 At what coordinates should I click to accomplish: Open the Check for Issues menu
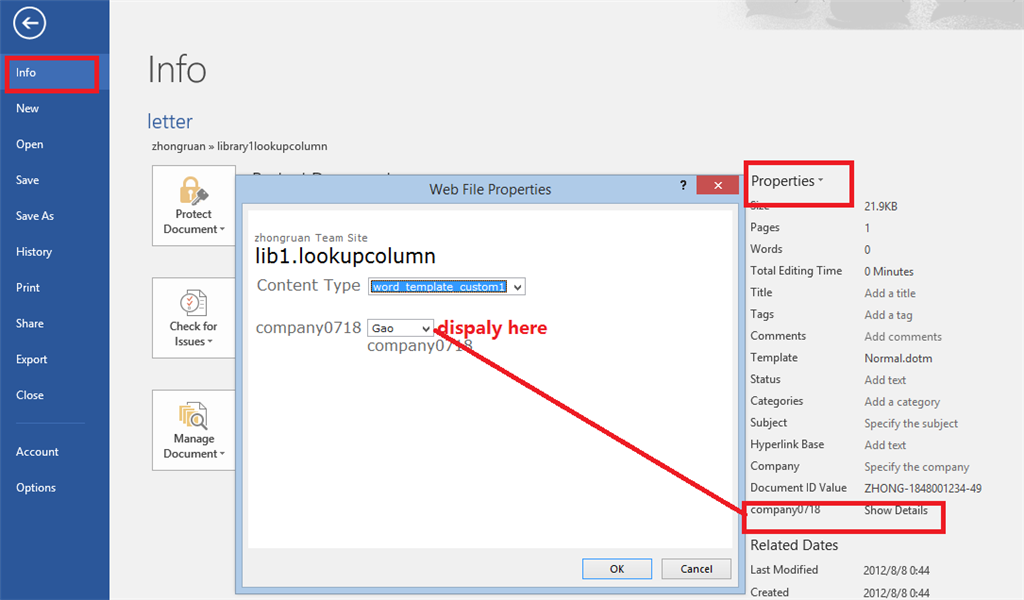(x=194, y=318)
